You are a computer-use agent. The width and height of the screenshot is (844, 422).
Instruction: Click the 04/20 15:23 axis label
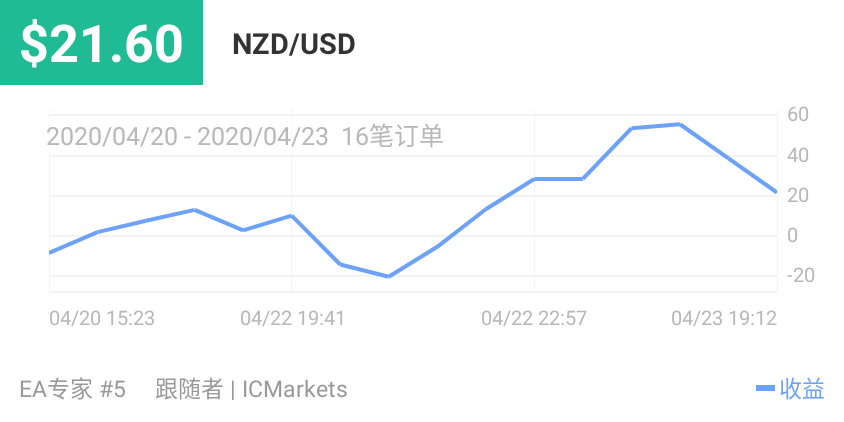[102, 318]
